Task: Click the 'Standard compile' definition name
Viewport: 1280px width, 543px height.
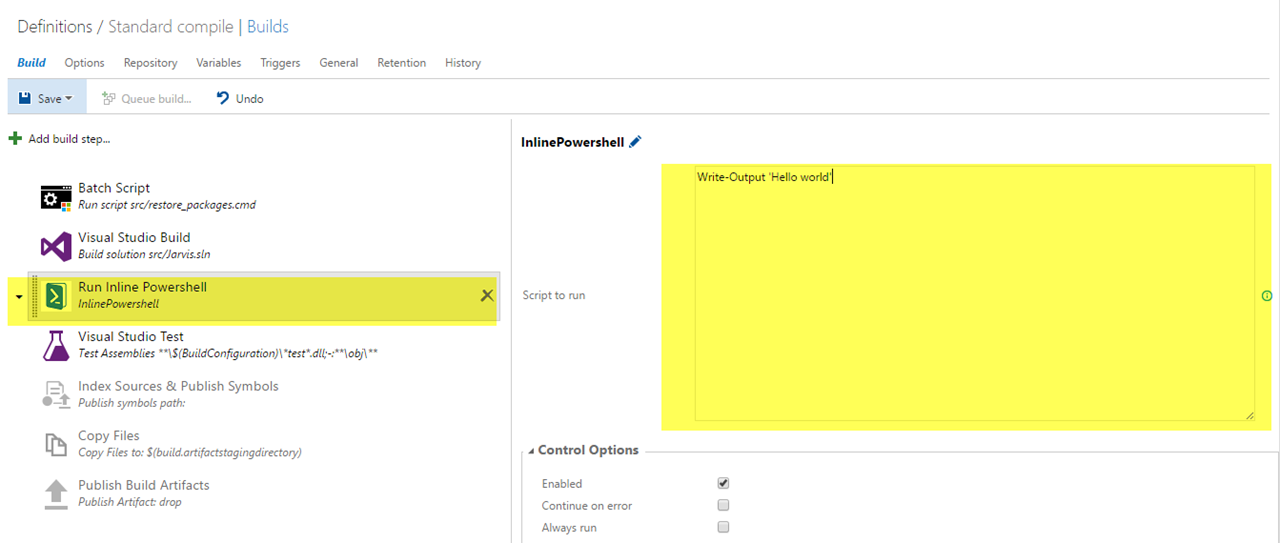Action: coord(169,27)
